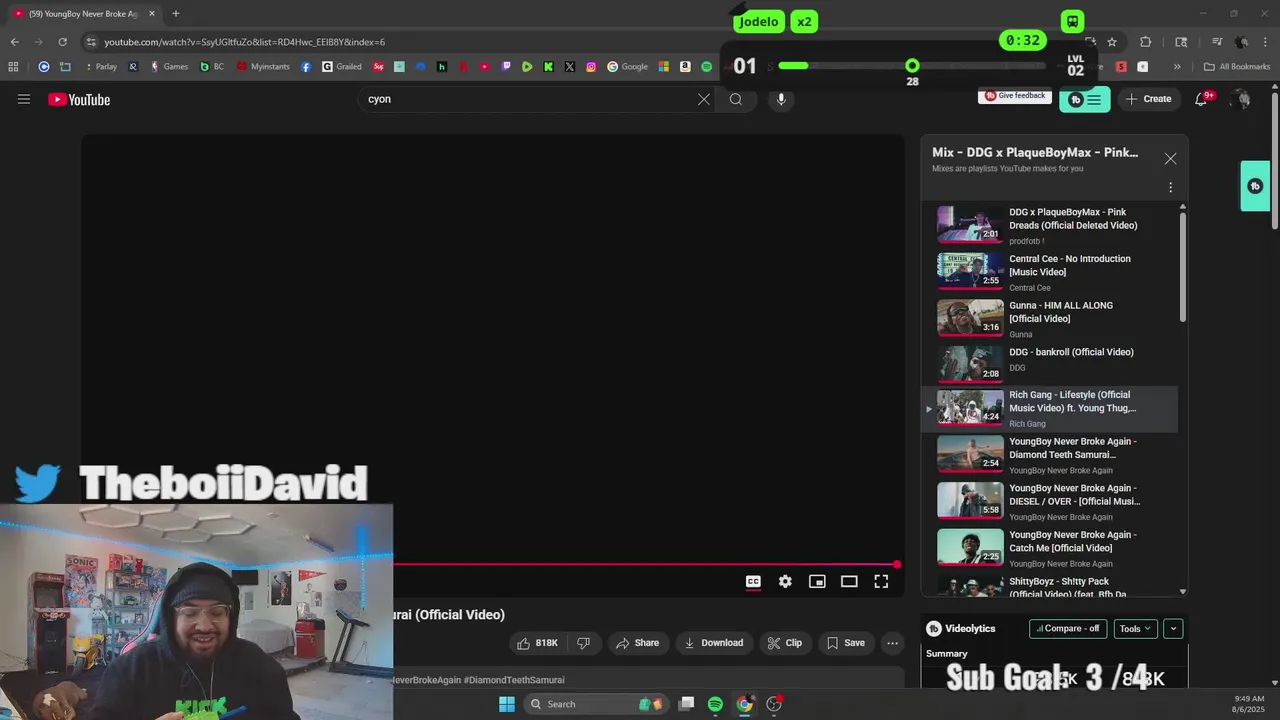Switch to theater mode

click(849, 581)
